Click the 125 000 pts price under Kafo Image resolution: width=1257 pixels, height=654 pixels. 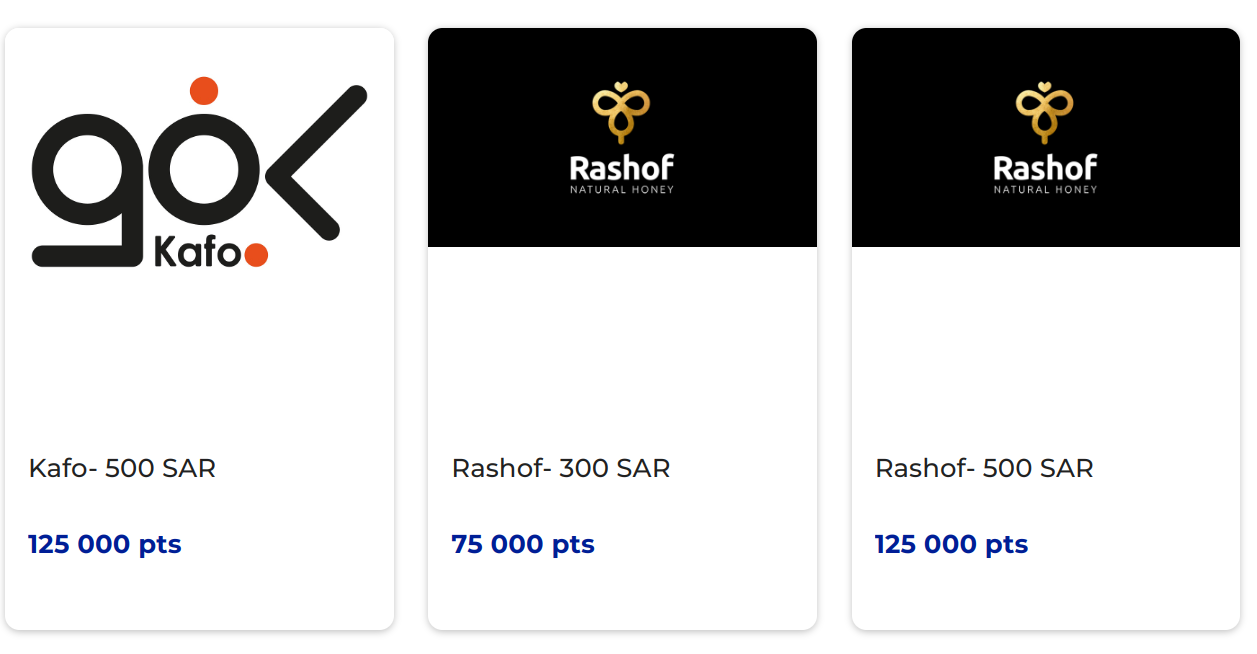pos(105,545)
